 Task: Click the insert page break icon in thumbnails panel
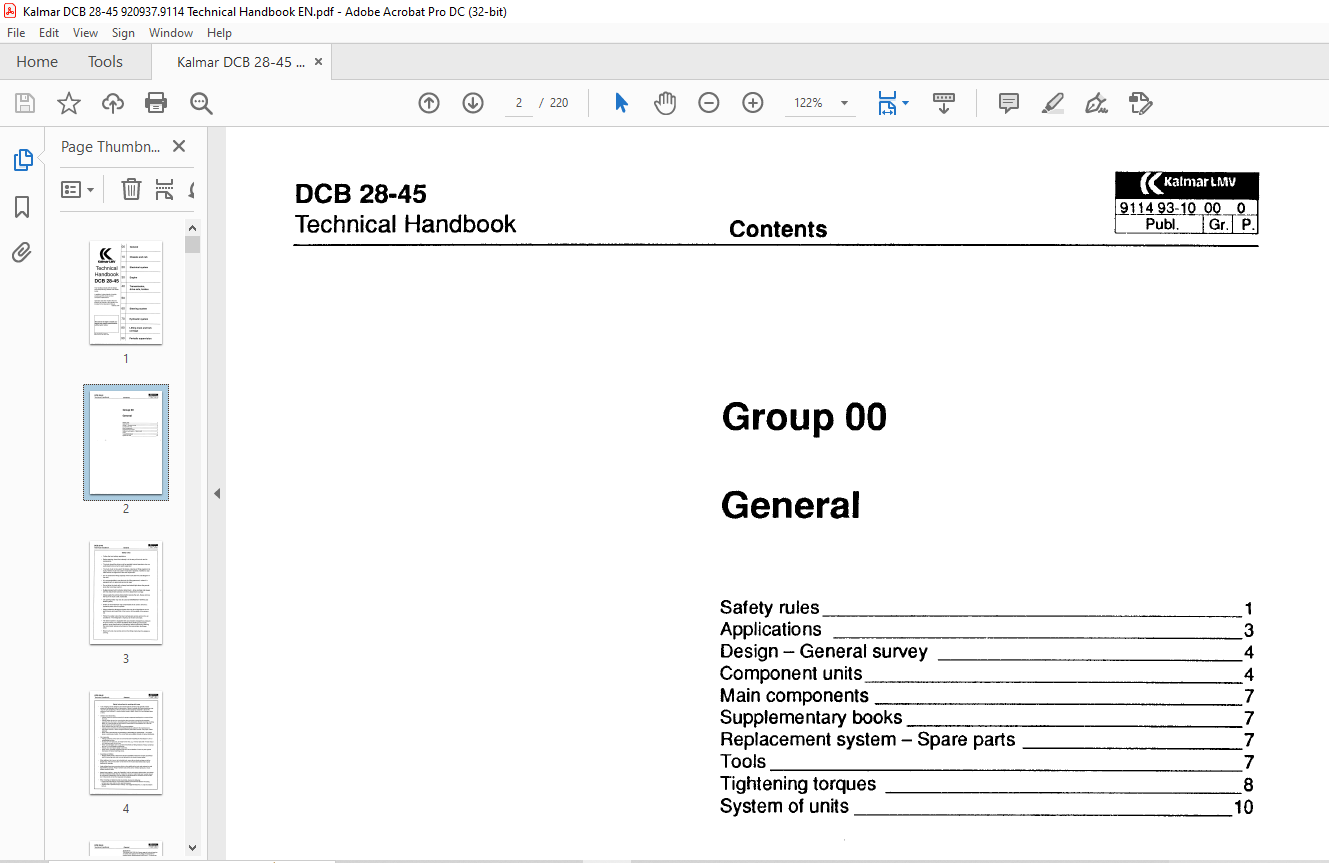tap(164, 189)
